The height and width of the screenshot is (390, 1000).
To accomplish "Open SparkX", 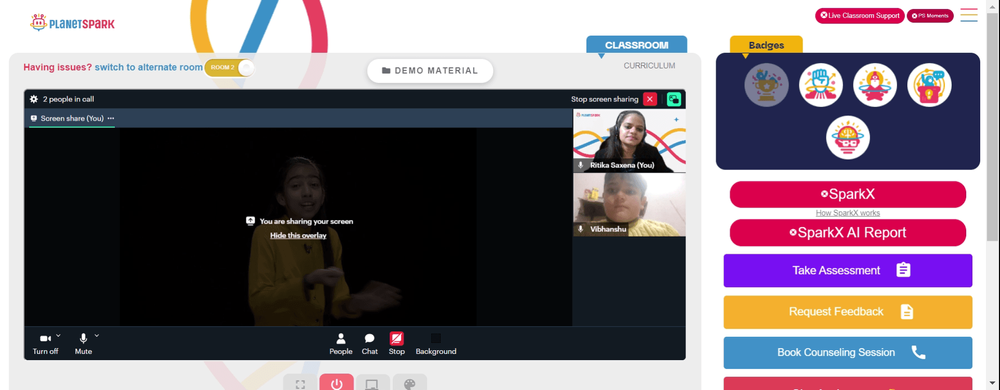I will [x=848, y=194].
